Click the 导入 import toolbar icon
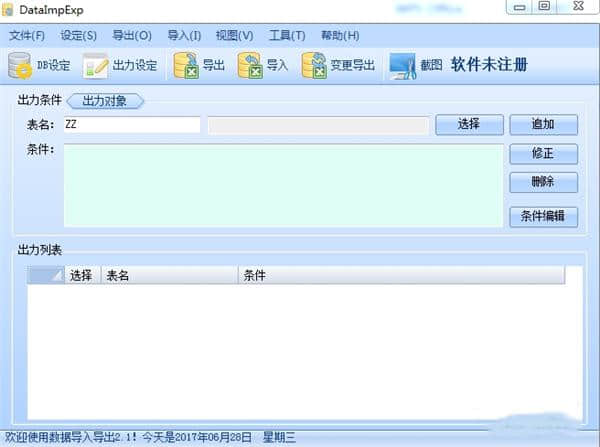Screen dimensions: 600x447 point(250,65)
